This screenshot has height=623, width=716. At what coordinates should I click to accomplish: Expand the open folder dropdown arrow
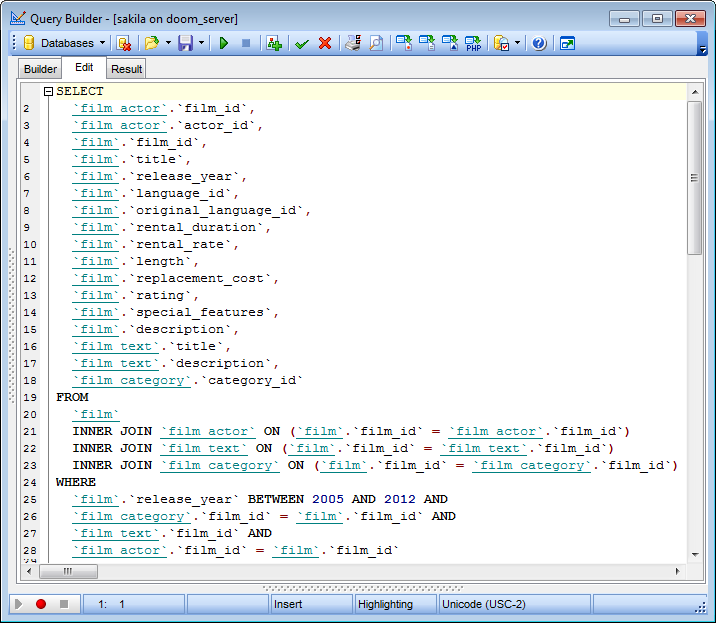click(168, 43)
